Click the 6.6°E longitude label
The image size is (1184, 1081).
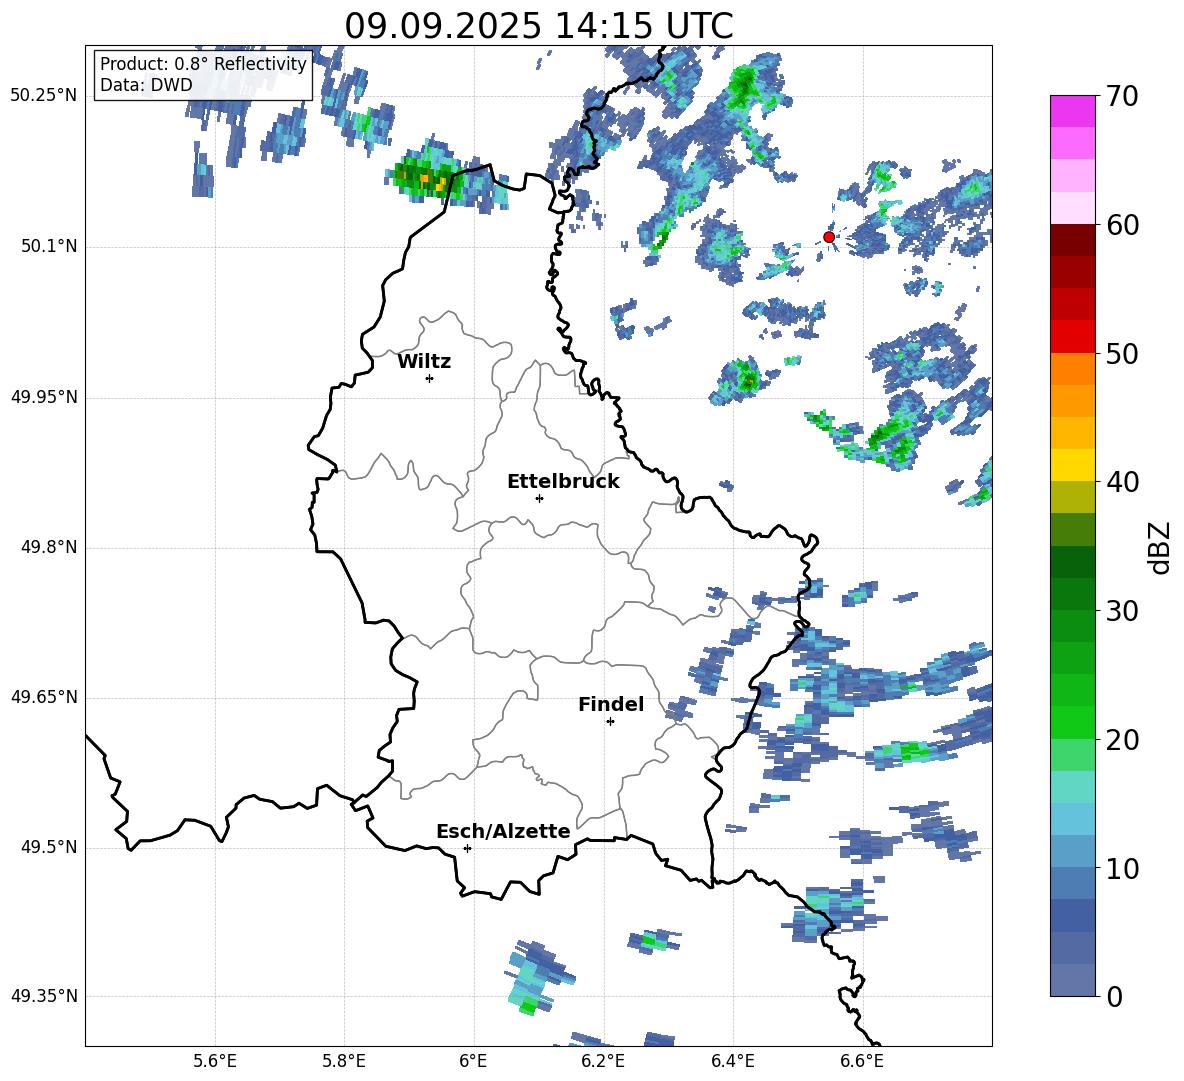862,1061
